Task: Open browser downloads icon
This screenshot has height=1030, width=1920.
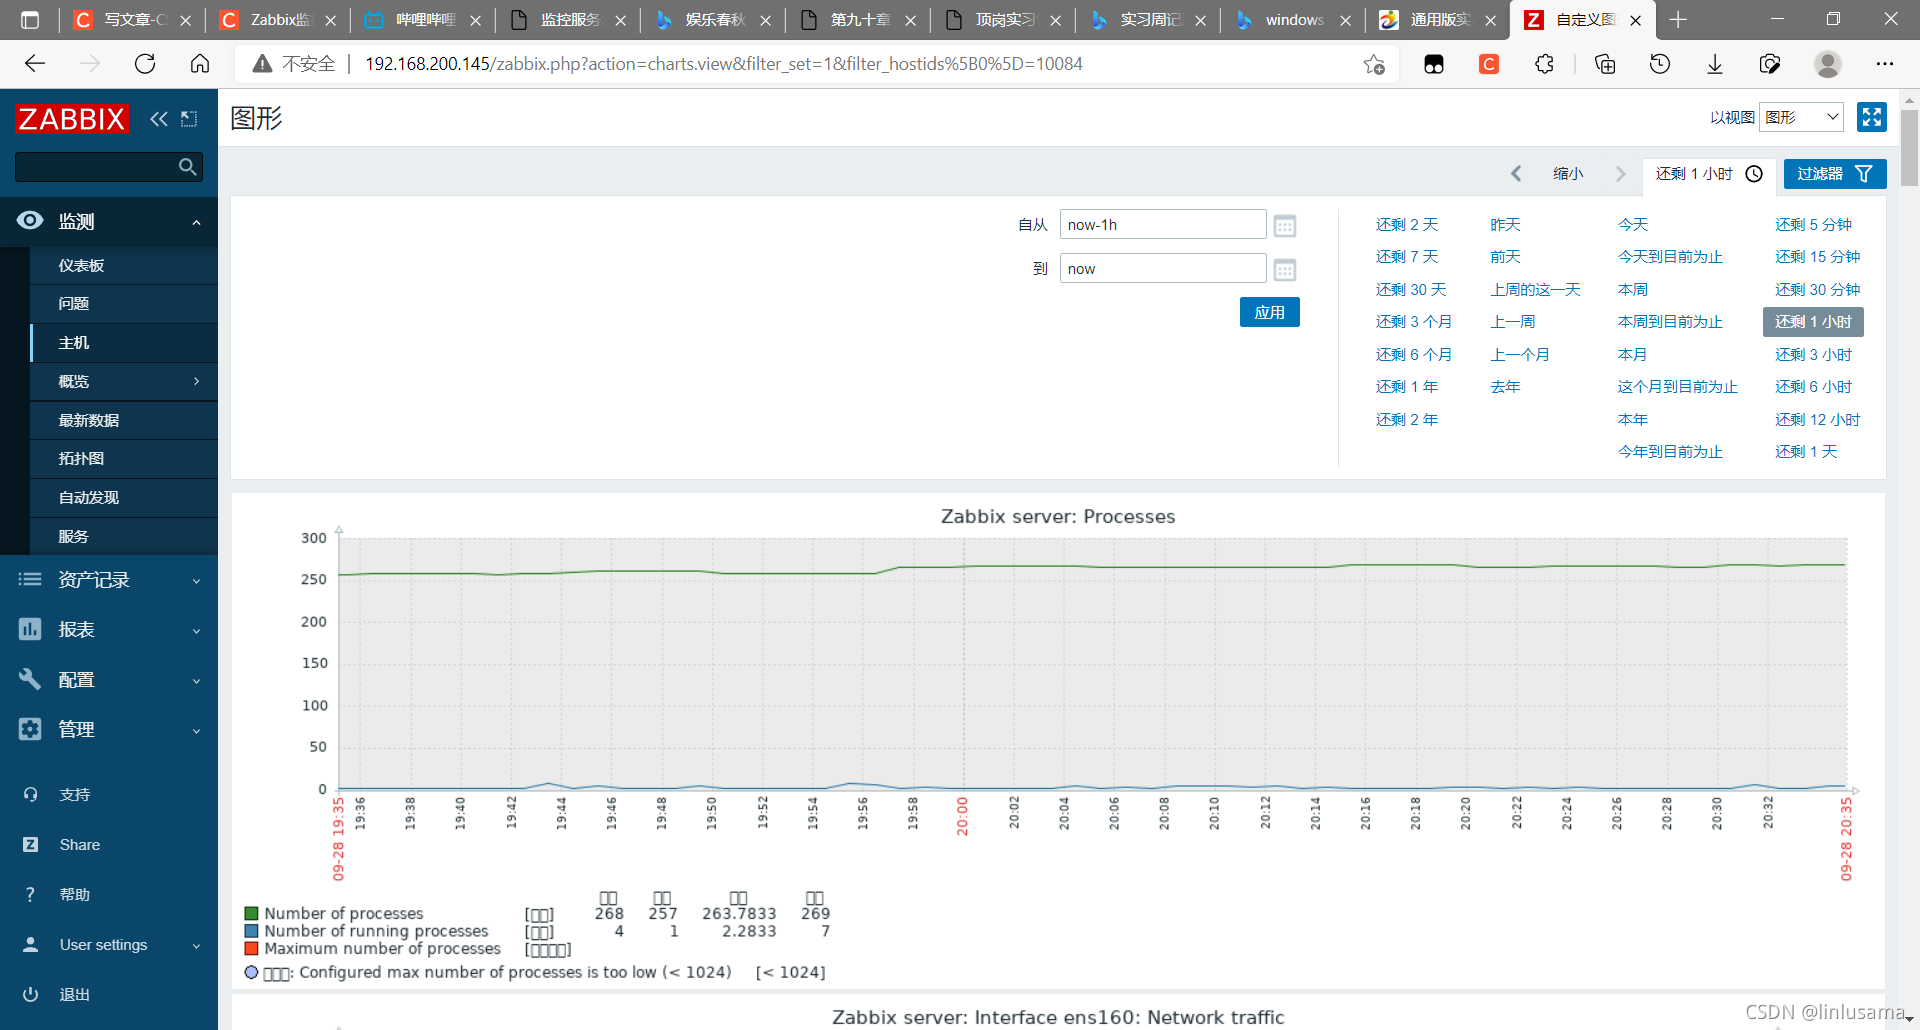Action: pyautogui.click(x=1715, y=64)
